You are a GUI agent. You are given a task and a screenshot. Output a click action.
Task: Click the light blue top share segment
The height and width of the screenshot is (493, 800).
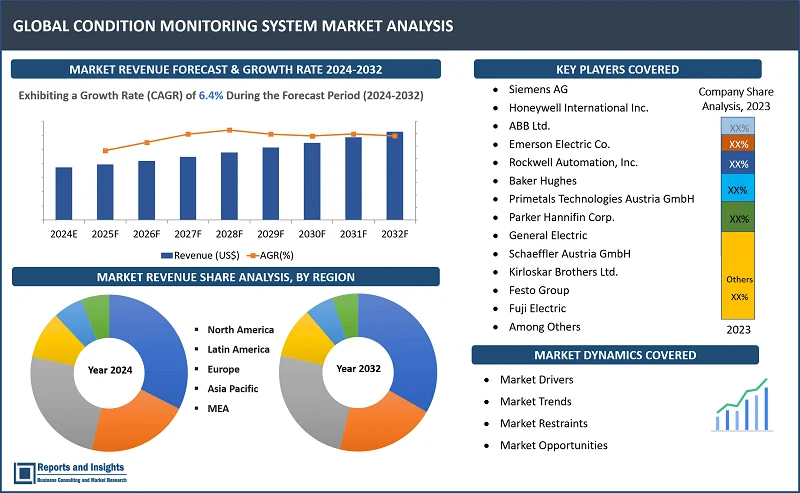[738, 127]
